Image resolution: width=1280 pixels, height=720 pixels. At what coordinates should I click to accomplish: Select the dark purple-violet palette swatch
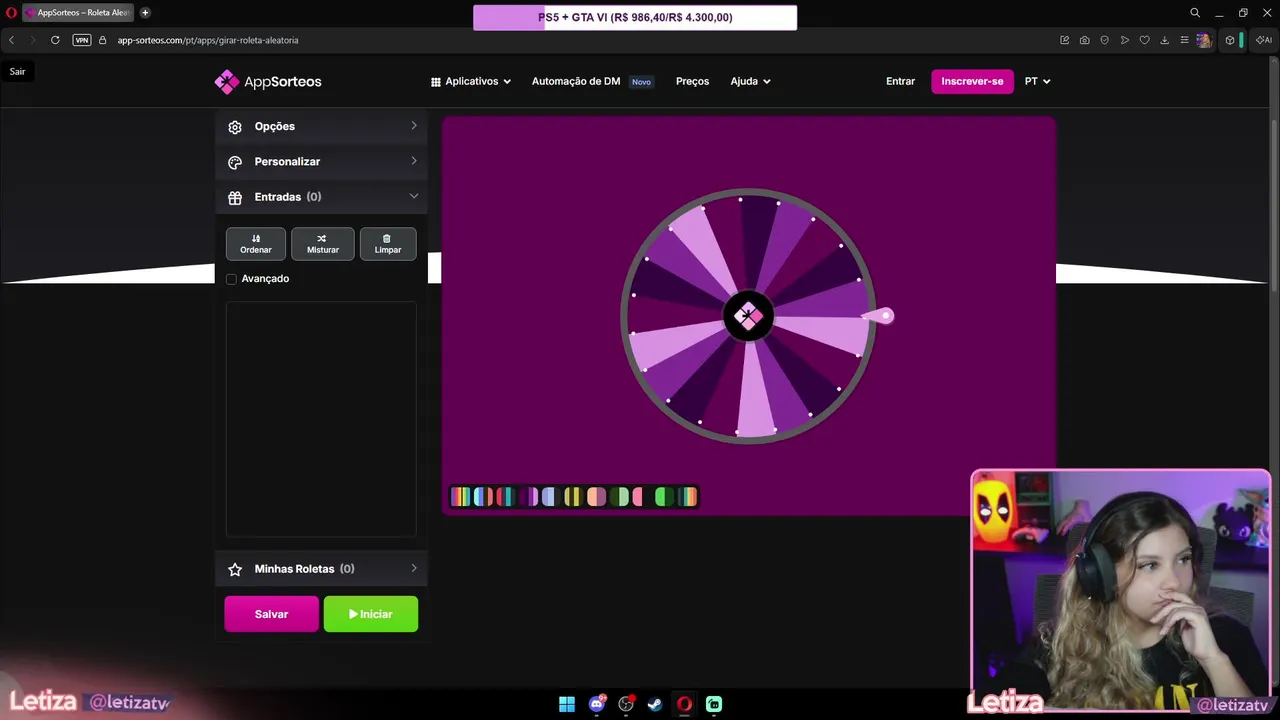coord(528,497)
